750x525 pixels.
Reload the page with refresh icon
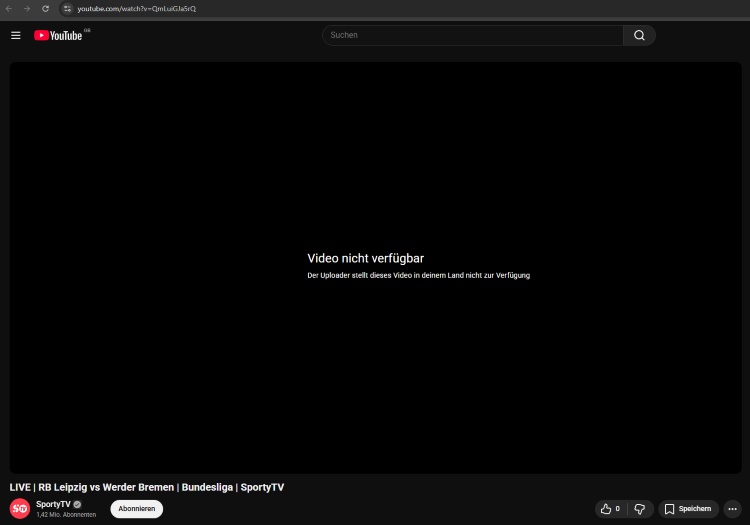point(45,9)
